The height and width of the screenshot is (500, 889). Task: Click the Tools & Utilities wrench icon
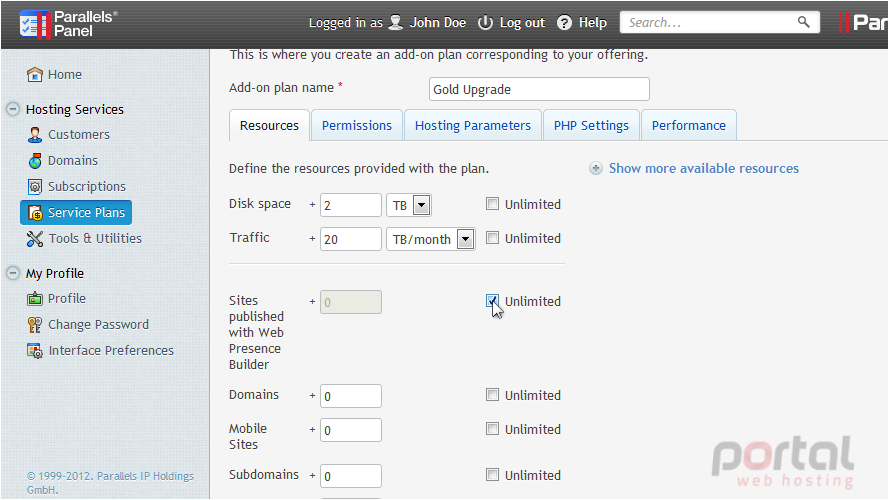coord(35,239)
